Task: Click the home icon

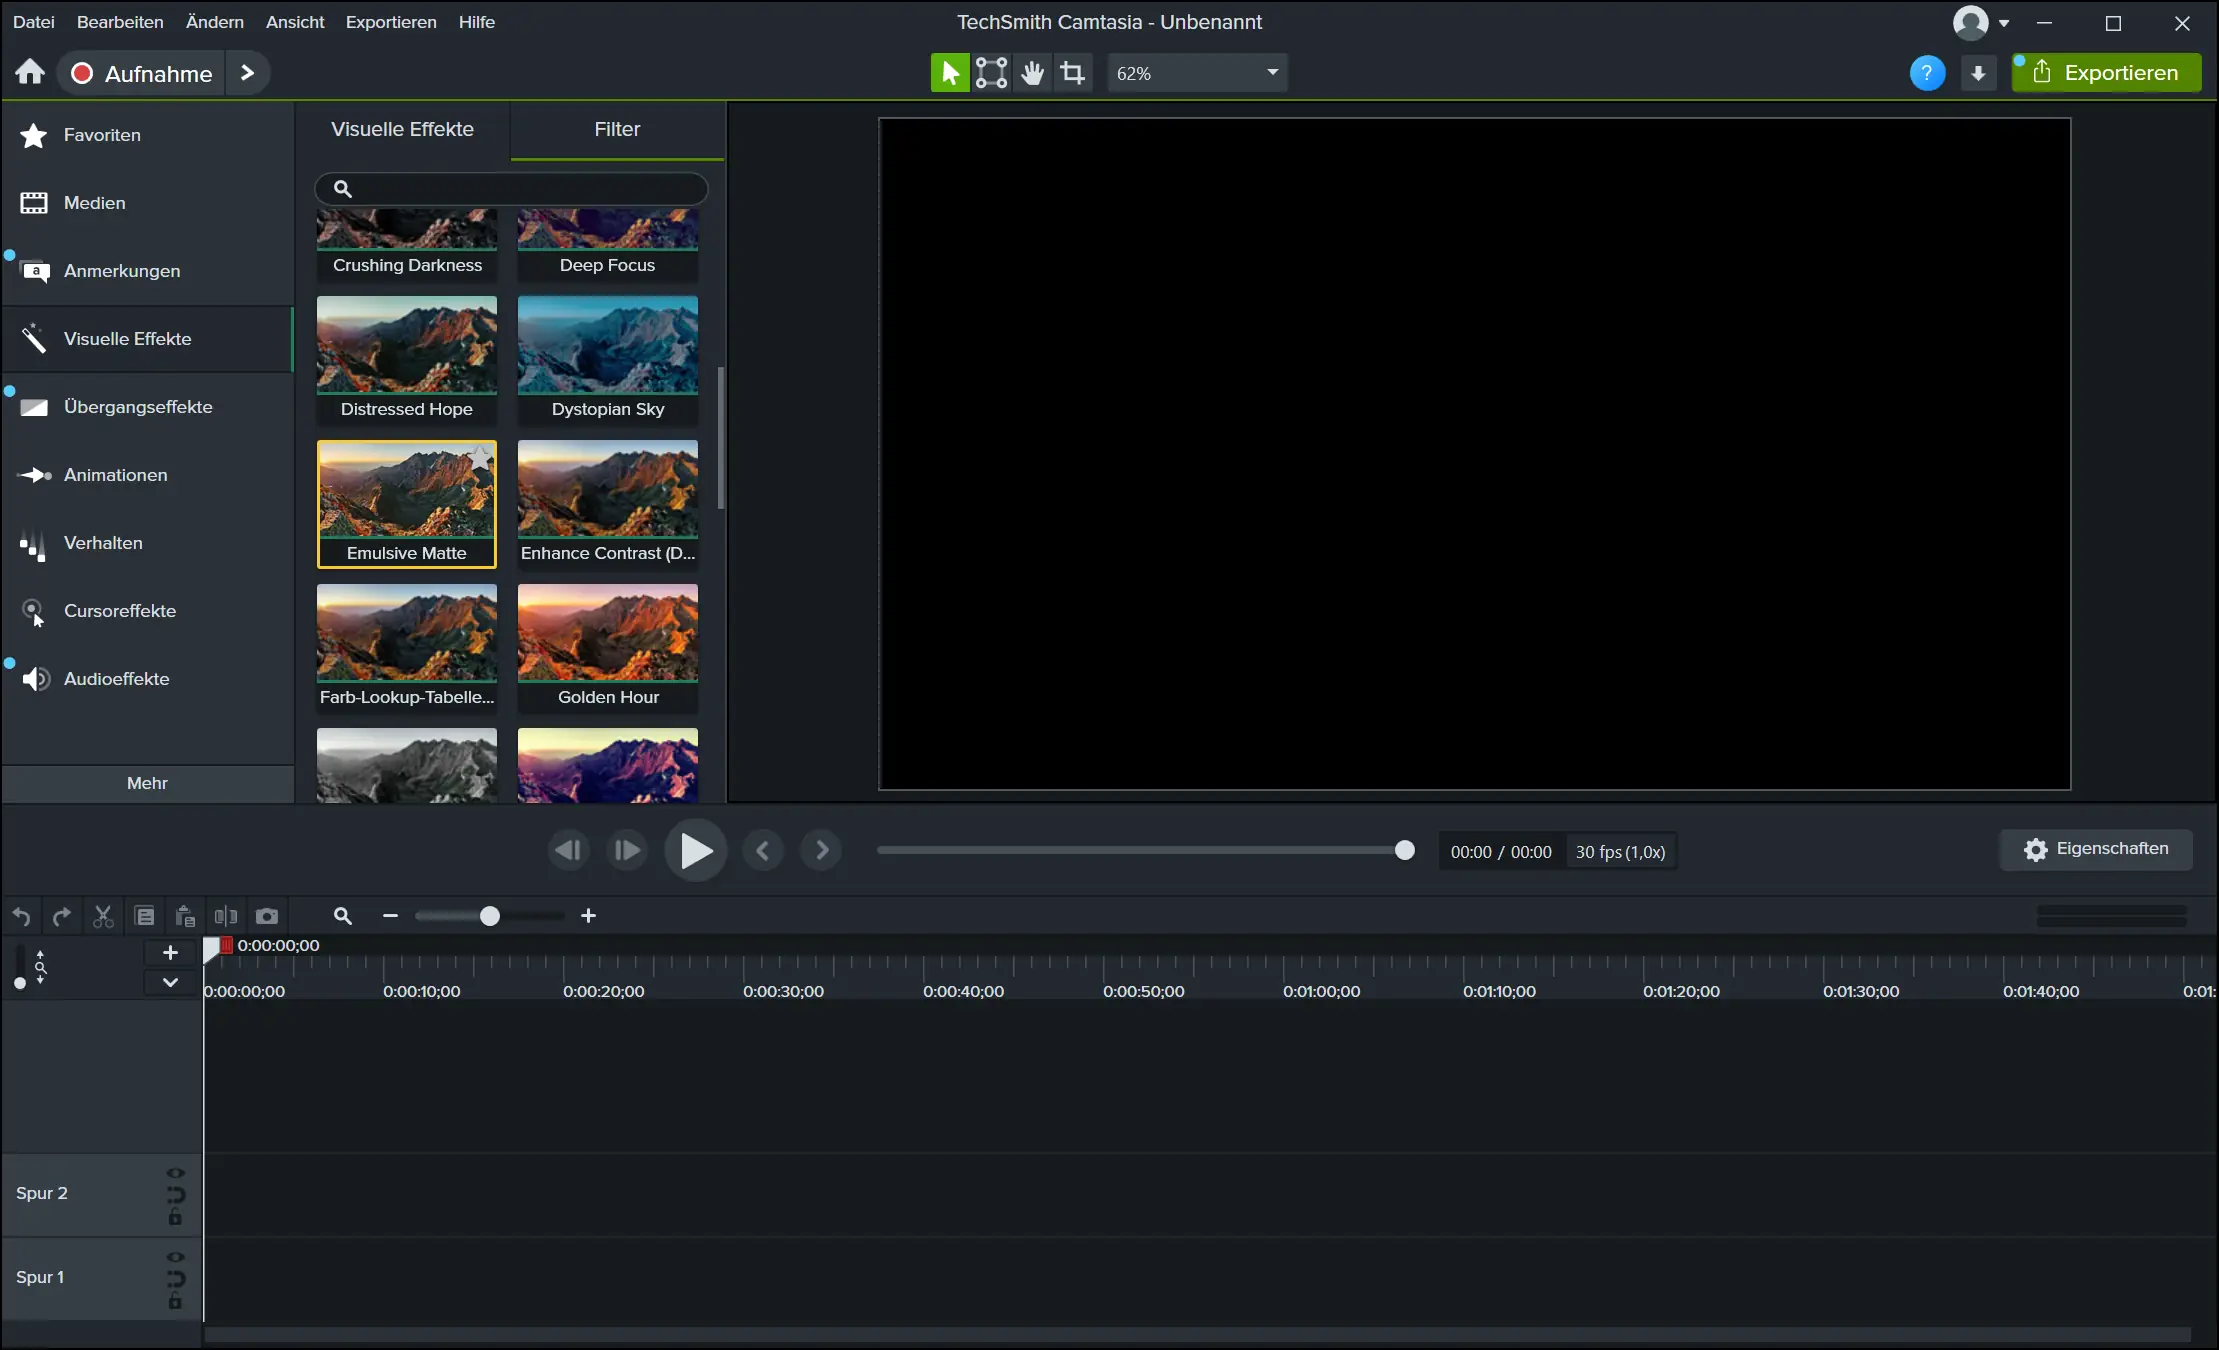Action: coord(30,72)
